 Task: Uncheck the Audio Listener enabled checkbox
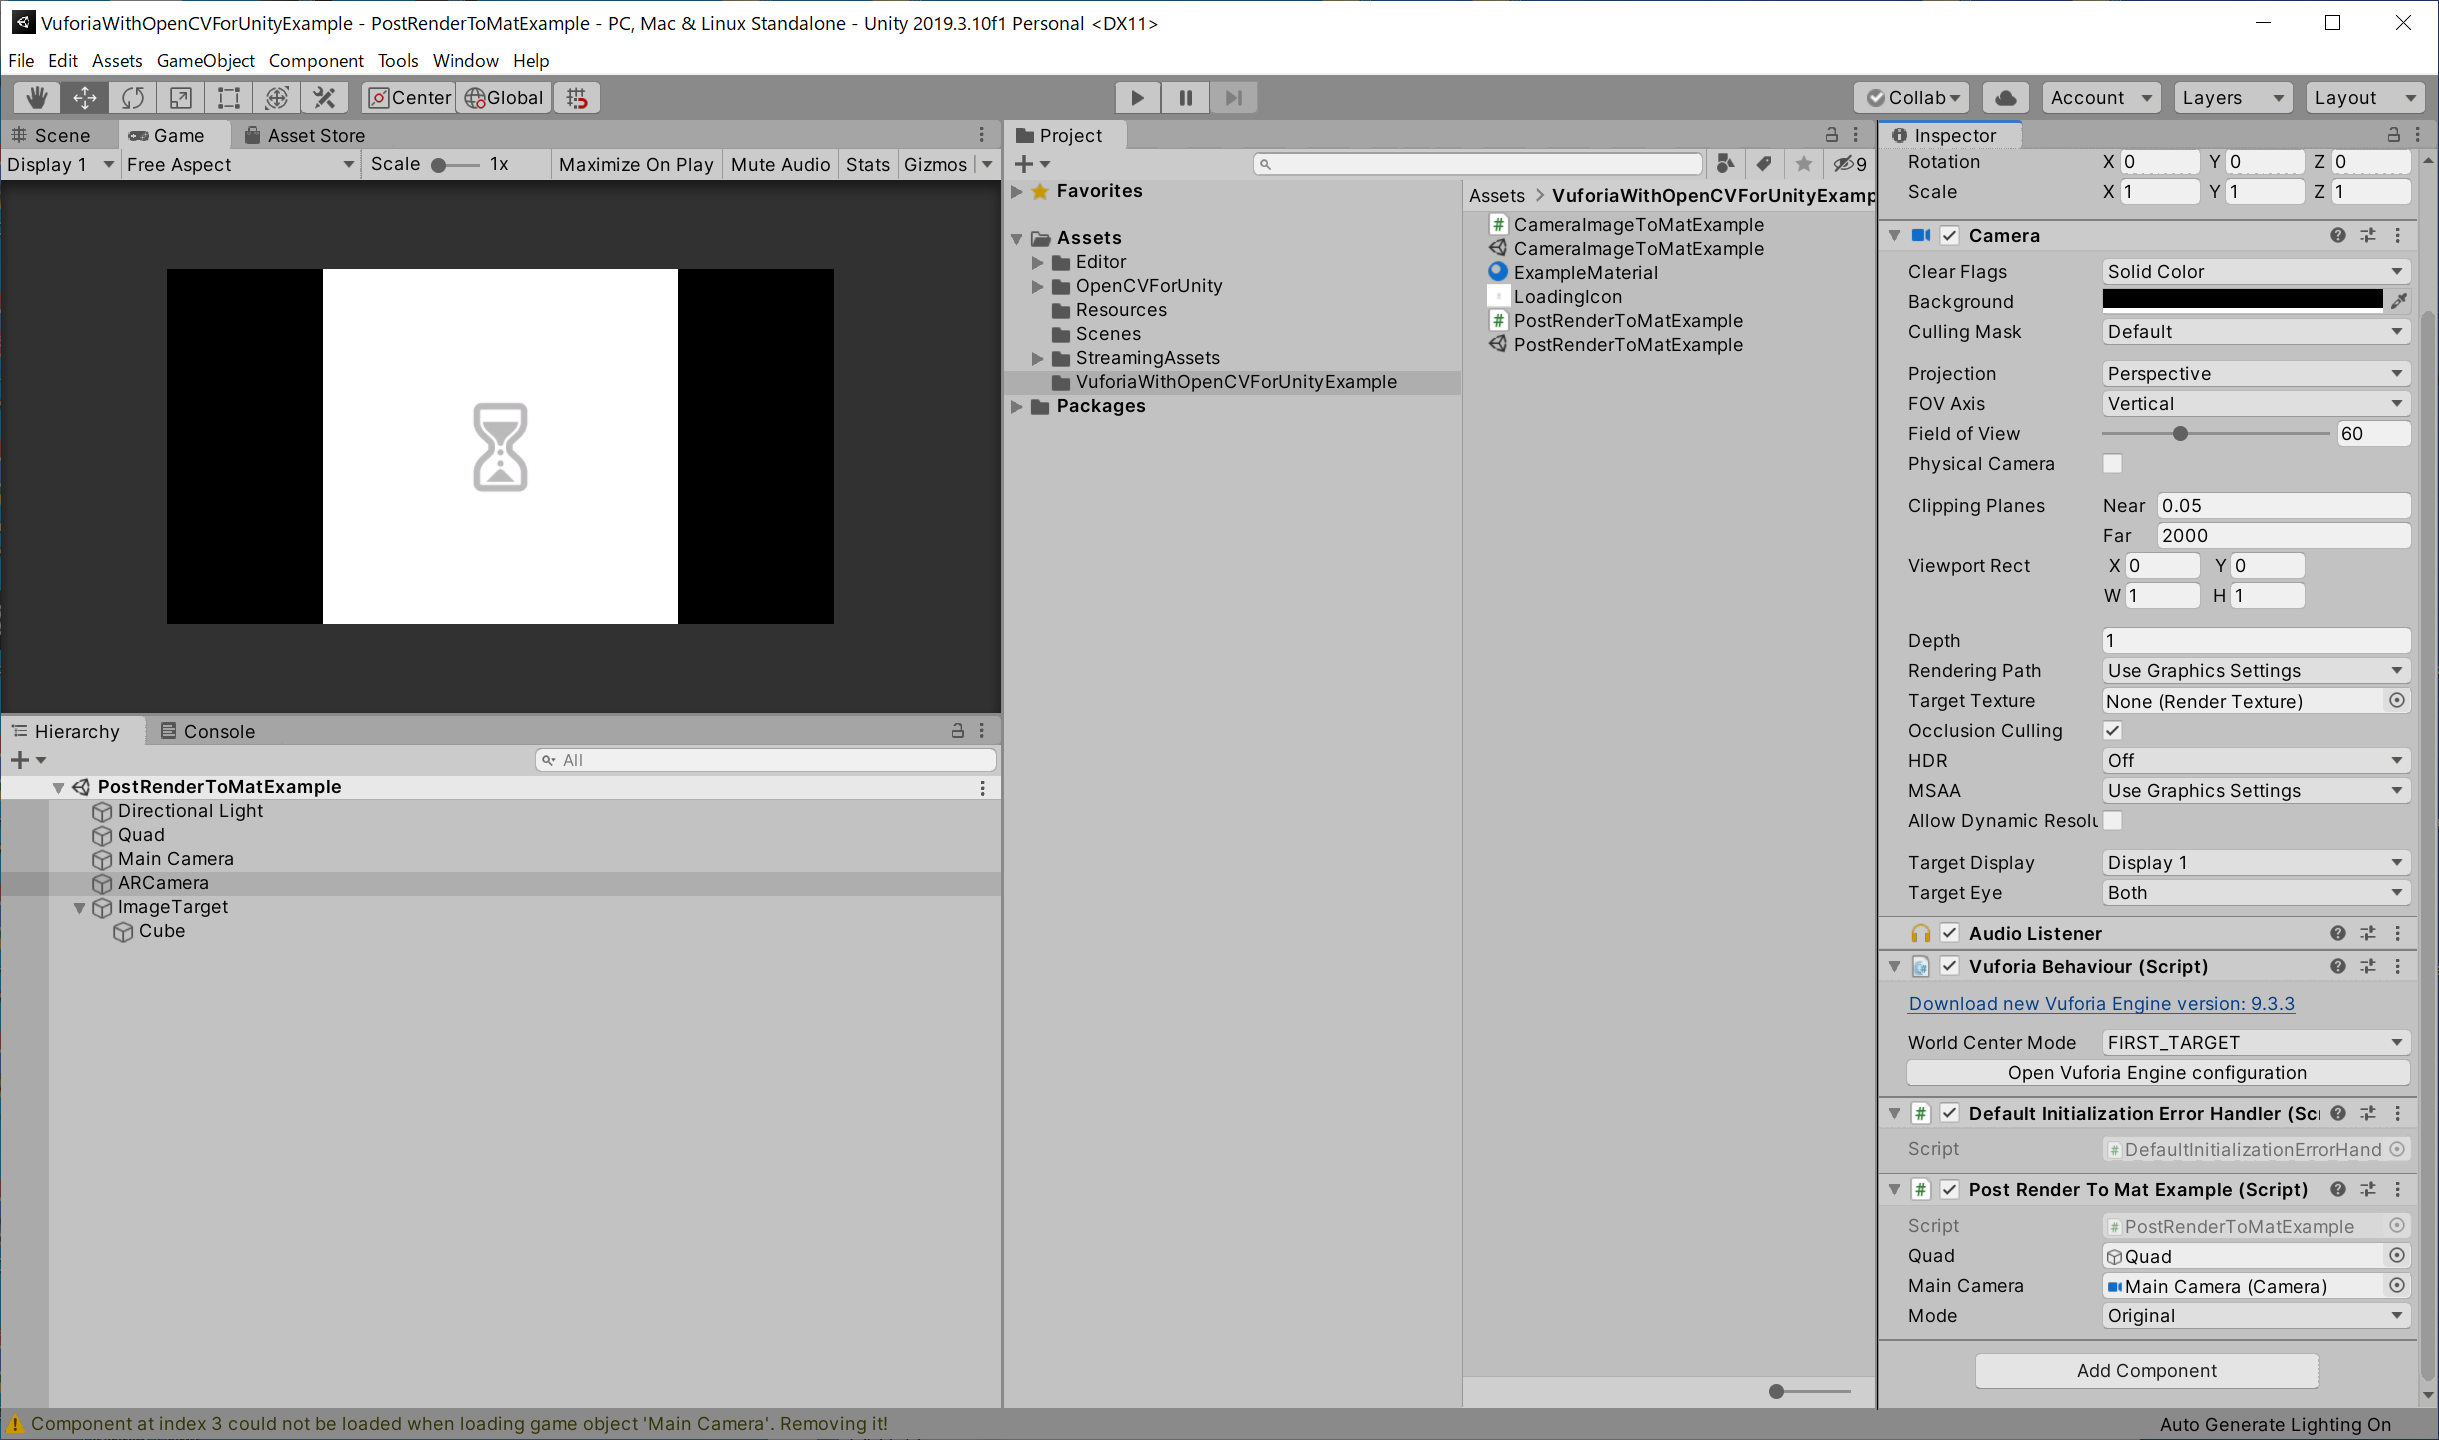point(1949,933)
